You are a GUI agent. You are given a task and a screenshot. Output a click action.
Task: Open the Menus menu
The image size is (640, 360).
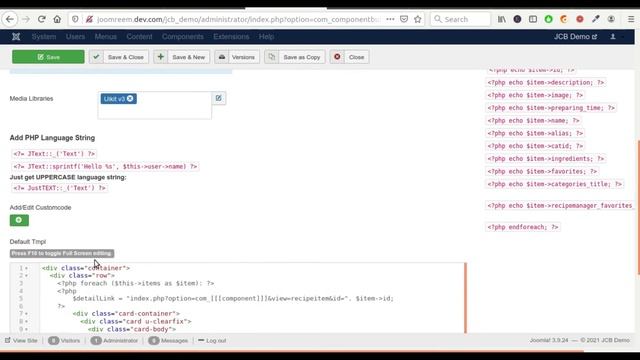106,37
